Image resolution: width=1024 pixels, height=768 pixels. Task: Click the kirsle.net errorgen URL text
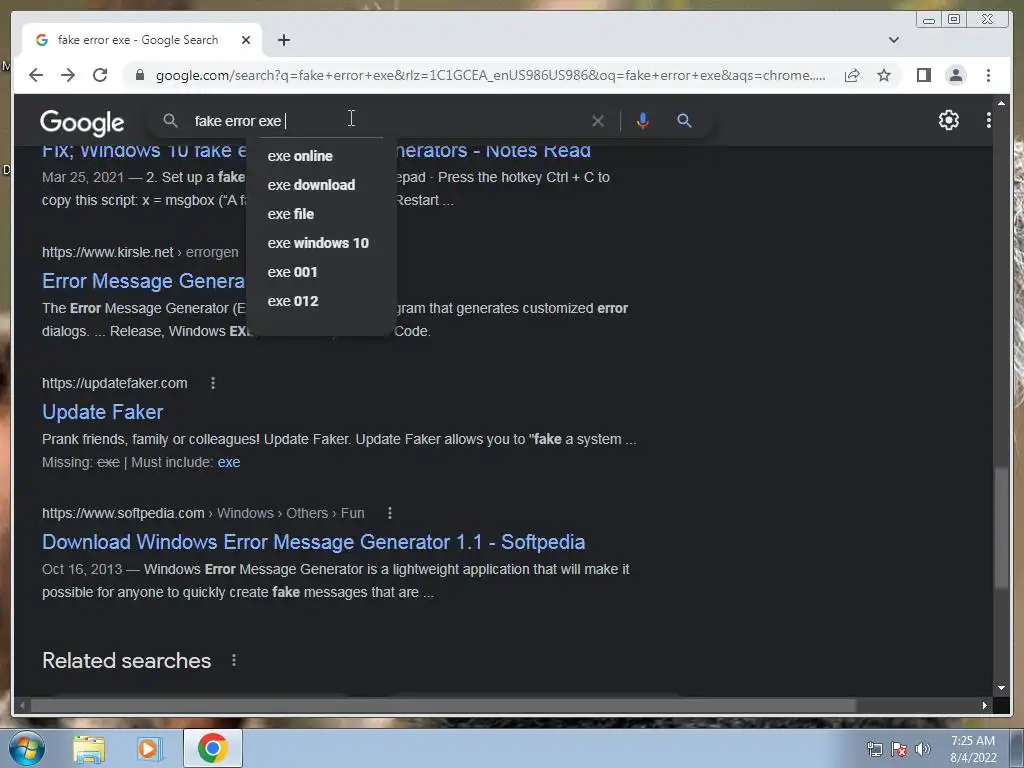pos(140,252)
